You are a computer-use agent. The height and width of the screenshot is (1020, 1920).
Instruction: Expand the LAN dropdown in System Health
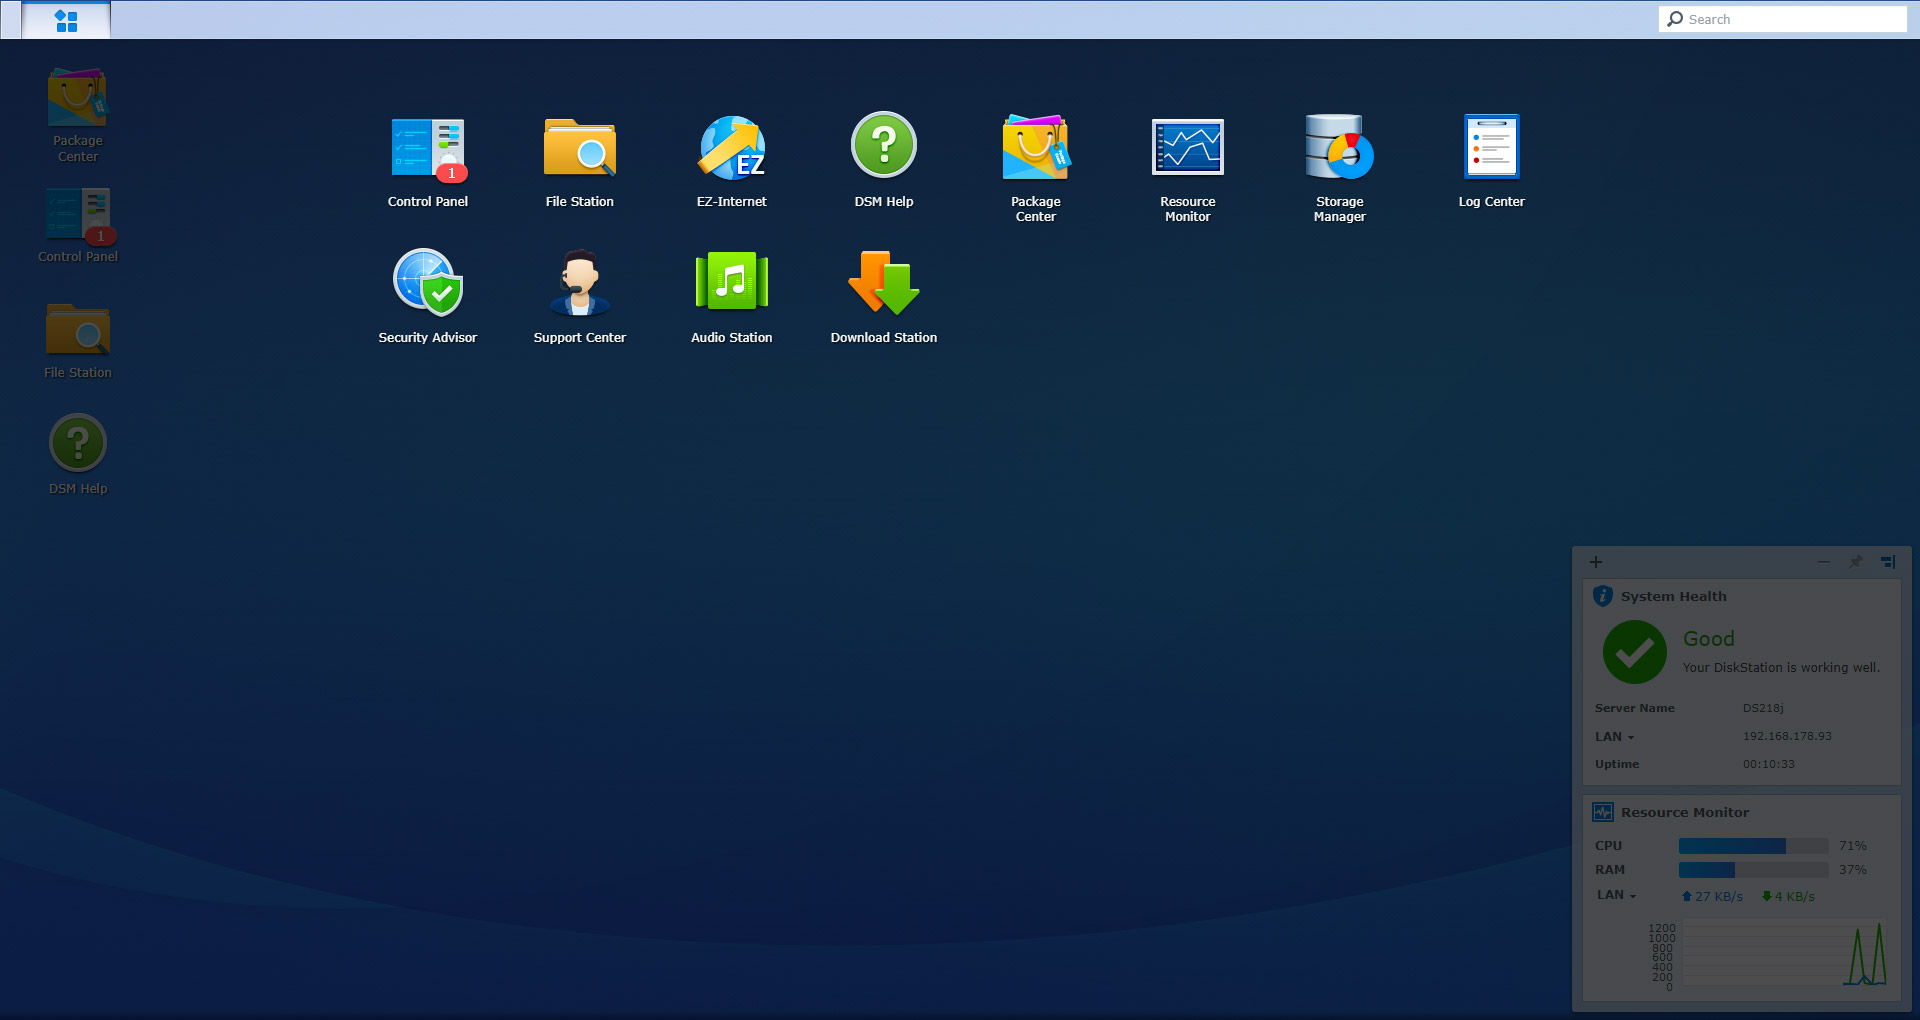pyautogui.click(x=1614, y=737)
